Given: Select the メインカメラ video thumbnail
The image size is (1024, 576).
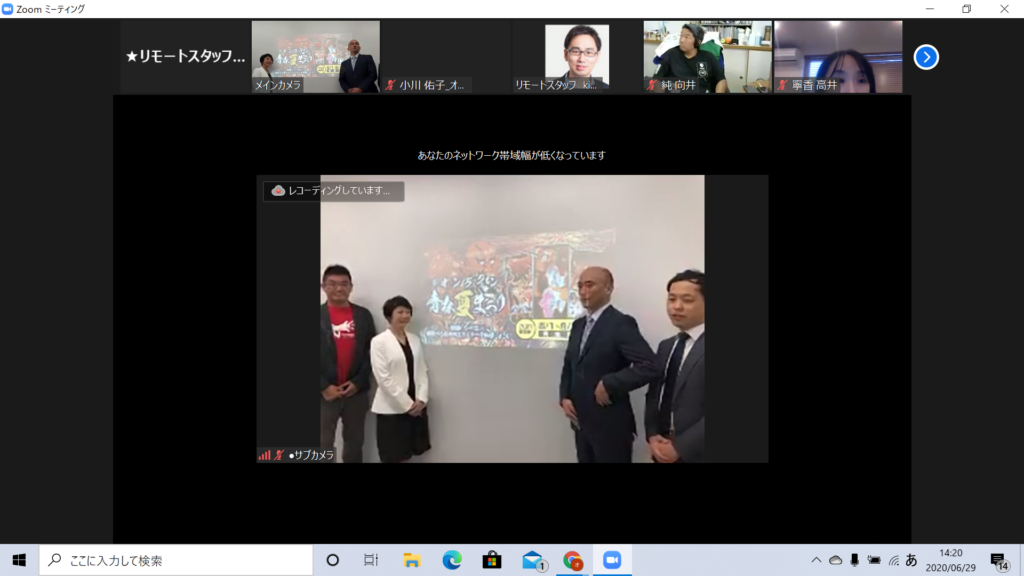Looking at the screenshot, I should pyautogui.click(x=315, y=57).
